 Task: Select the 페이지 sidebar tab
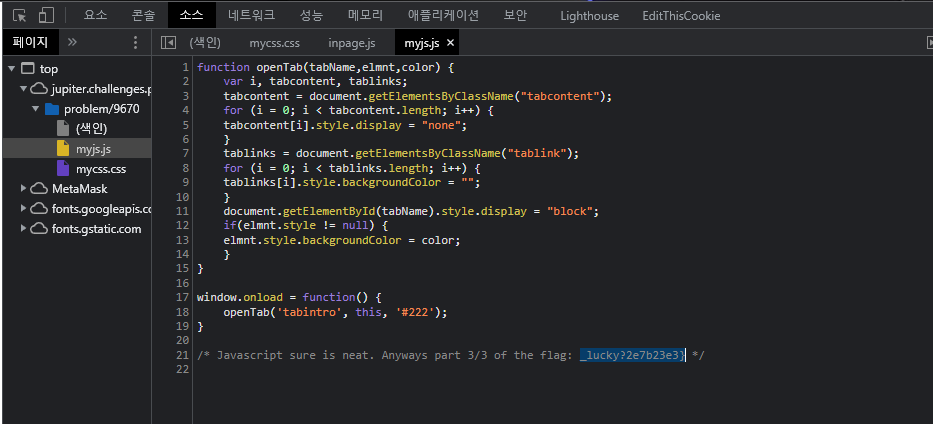pos(30,42)
